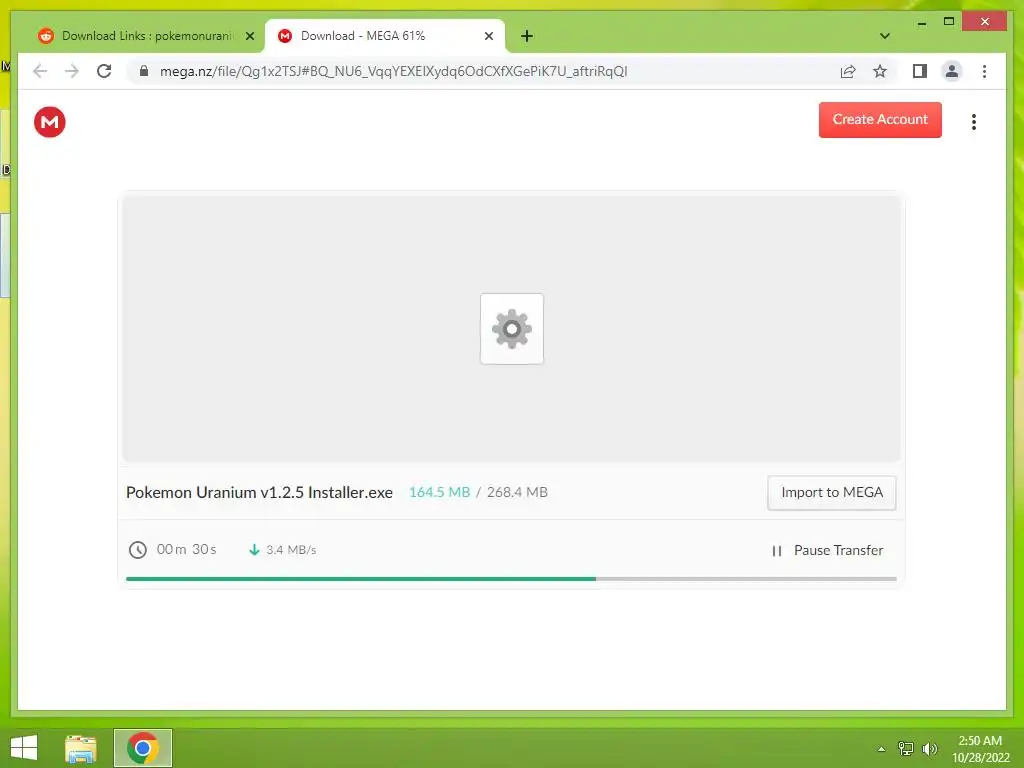Open a new browser tab
This screenshot has height=768, width=1024.
526,36
